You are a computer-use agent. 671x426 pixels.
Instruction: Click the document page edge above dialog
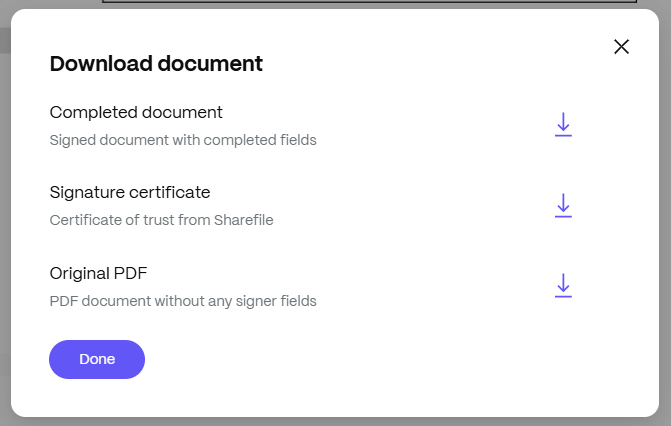(x=380, y=3)
